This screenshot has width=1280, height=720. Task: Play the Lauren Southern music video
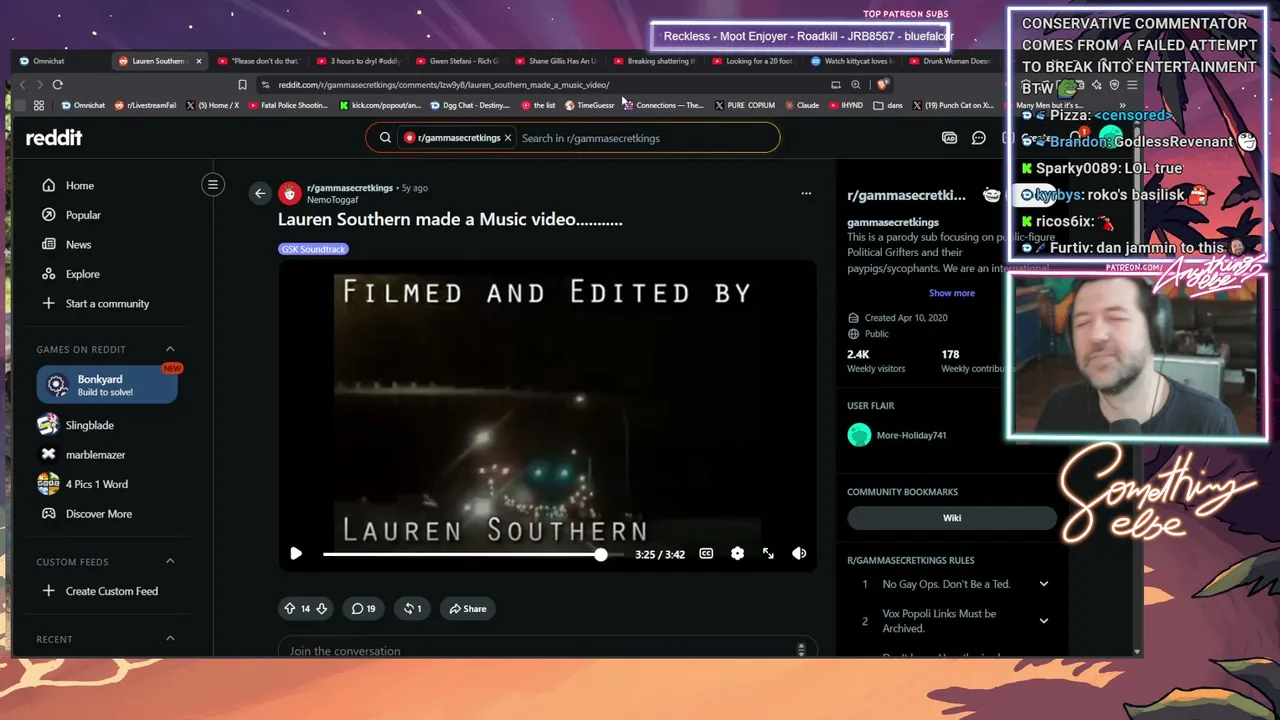pos(296,553)
